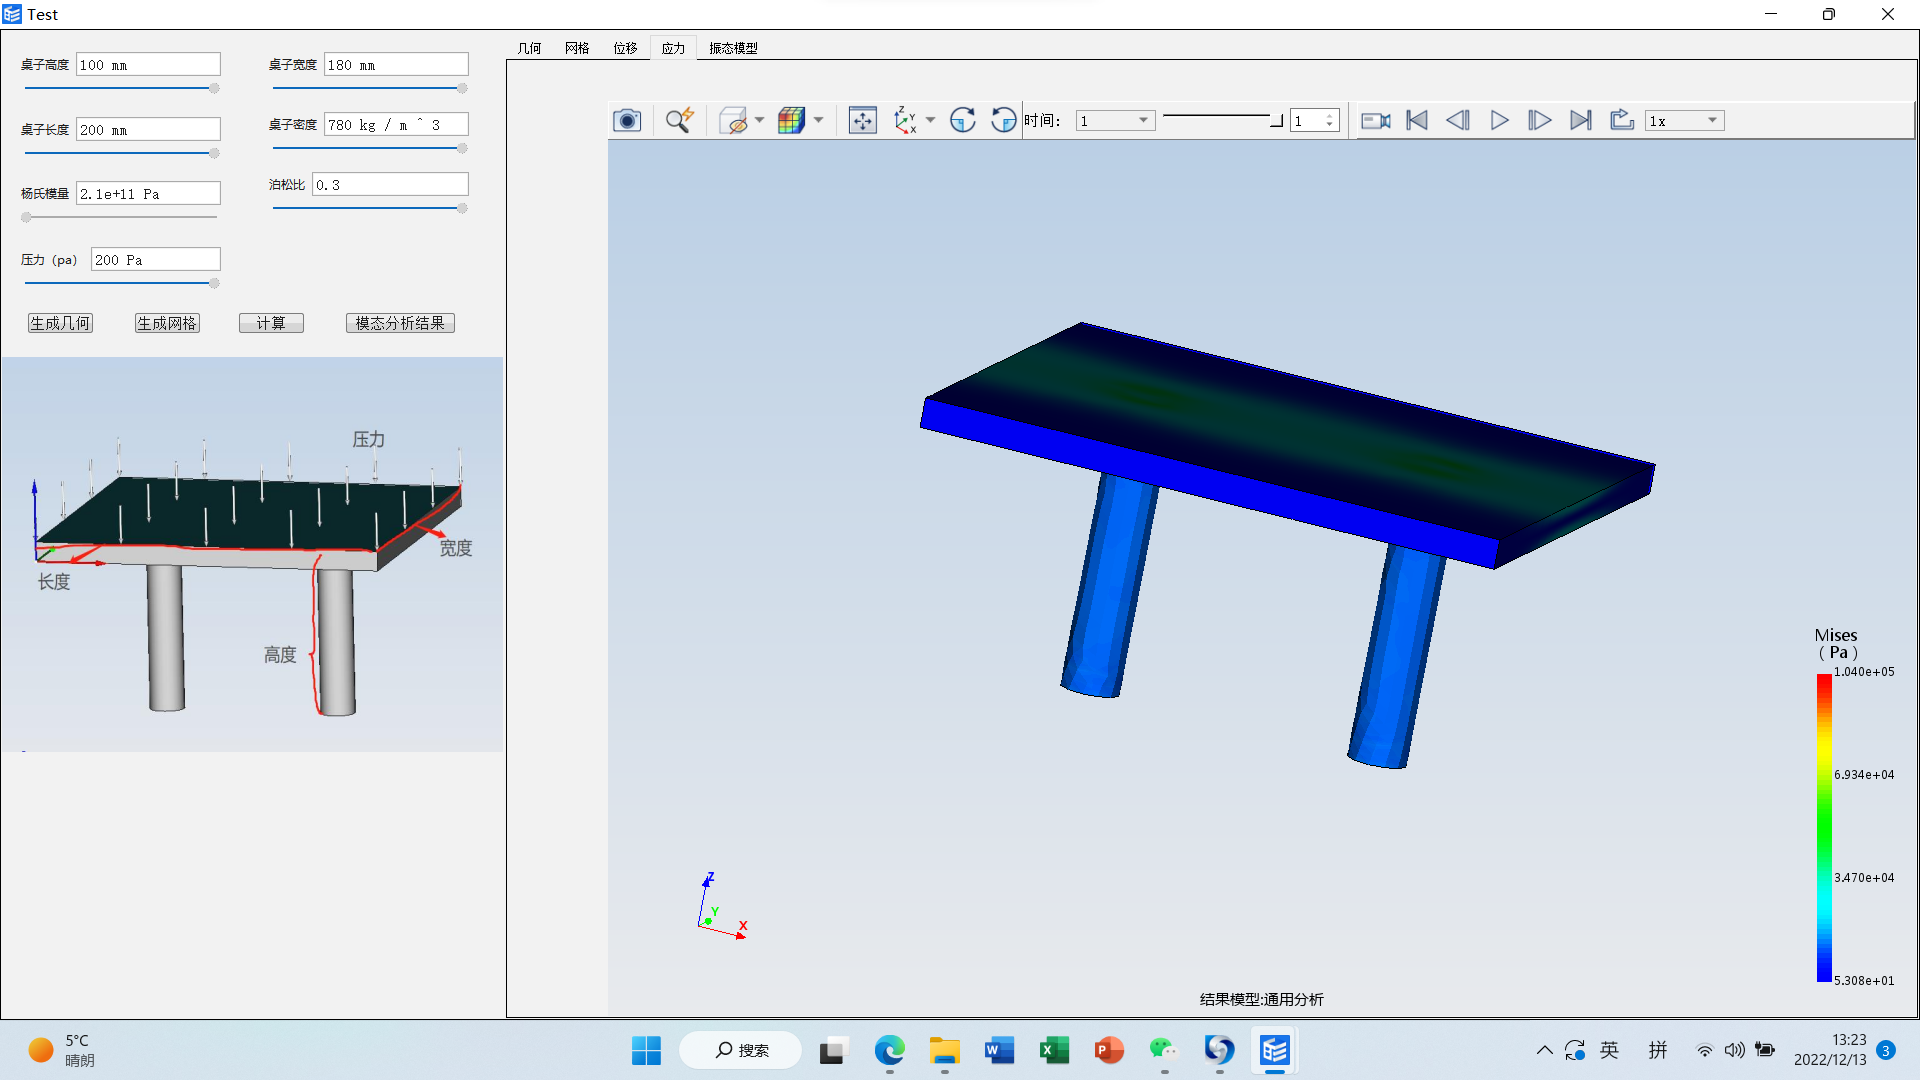
Task: Click the 模态分析结果 button
Action: click(x=400, y=323)
